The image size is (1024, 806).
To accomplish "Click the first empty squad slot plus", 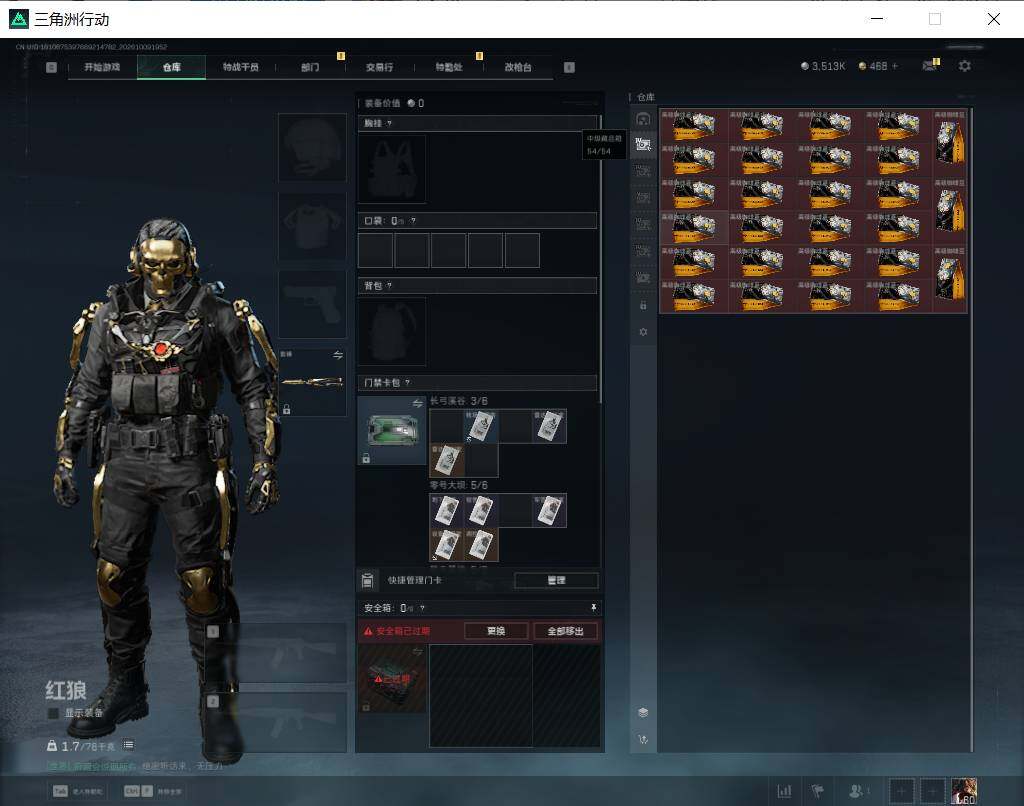I will pyautogui.click(x=901, y=791).
